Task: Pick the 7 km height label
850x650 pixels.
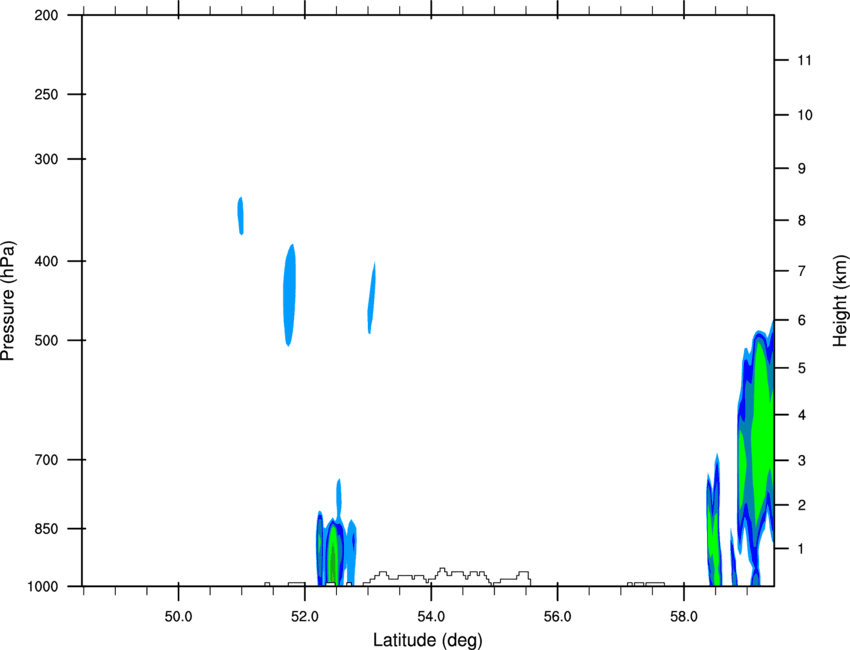Action: tap(802, 271)
